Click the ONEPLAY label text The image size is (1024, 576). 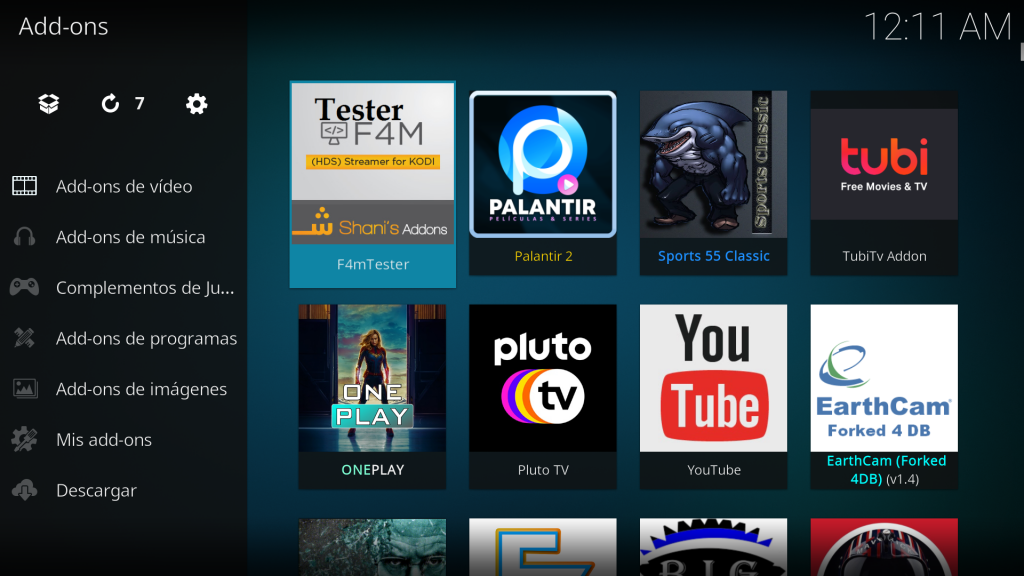(373, 470)
